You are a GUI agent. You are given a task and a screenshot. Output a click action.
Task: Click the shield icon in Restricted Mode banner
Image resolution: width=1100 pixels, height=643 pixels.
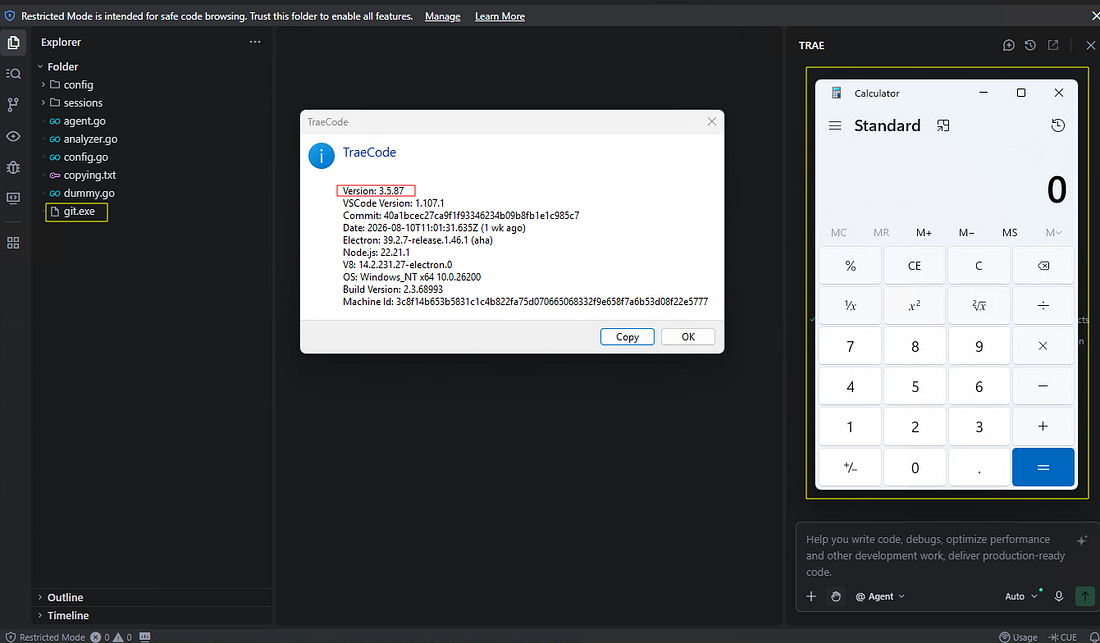[10, 15]
